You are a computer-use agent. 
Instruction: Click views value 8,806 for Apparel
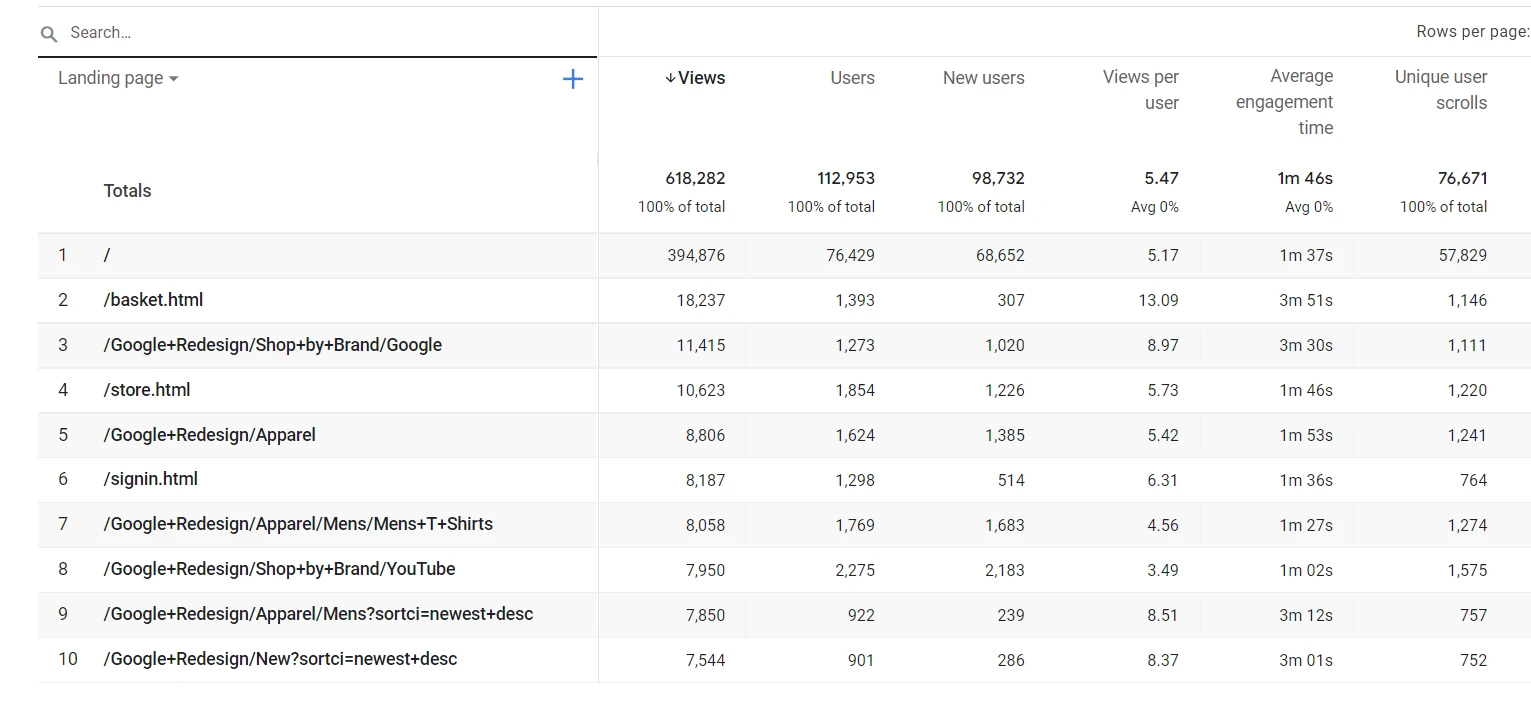[706, 436]
